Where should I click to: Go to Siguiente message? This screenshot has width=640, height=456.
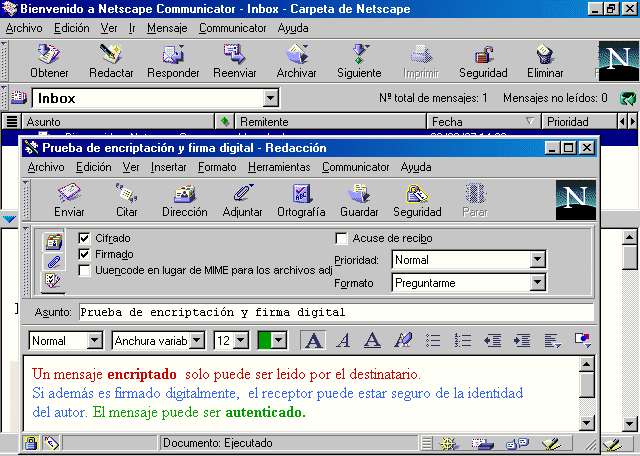(x=359, y=61)
